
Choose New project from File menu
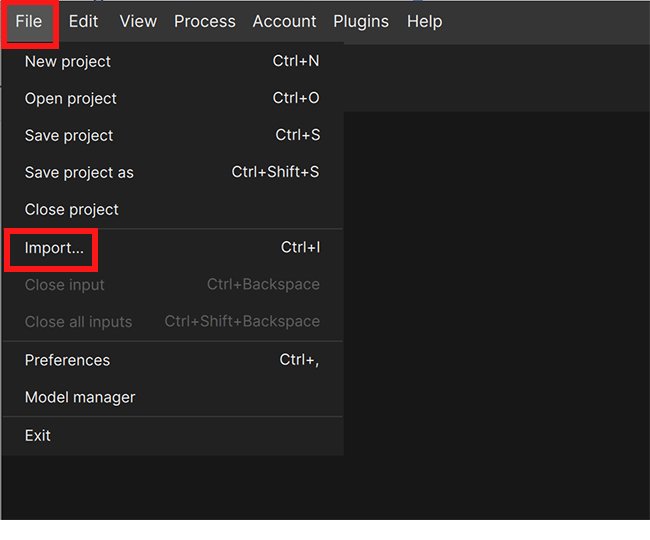click(x=172, y=61)
